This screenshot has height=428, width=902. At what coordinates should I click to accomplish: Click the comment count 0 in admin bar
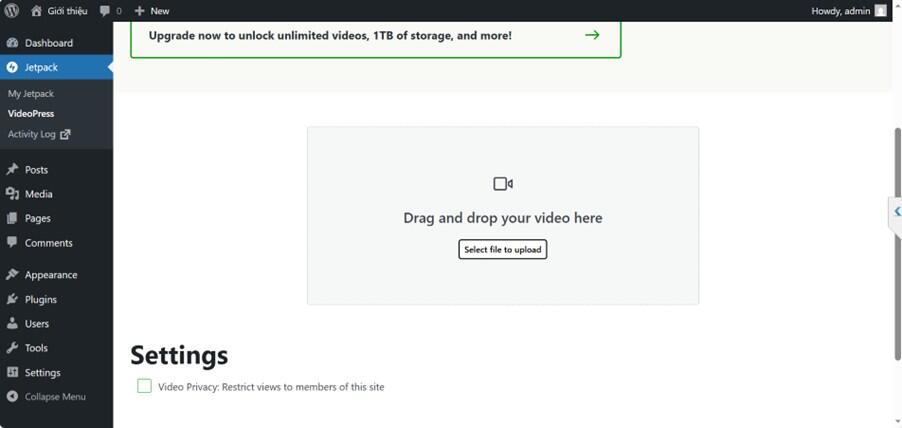[x=119, y=11]
